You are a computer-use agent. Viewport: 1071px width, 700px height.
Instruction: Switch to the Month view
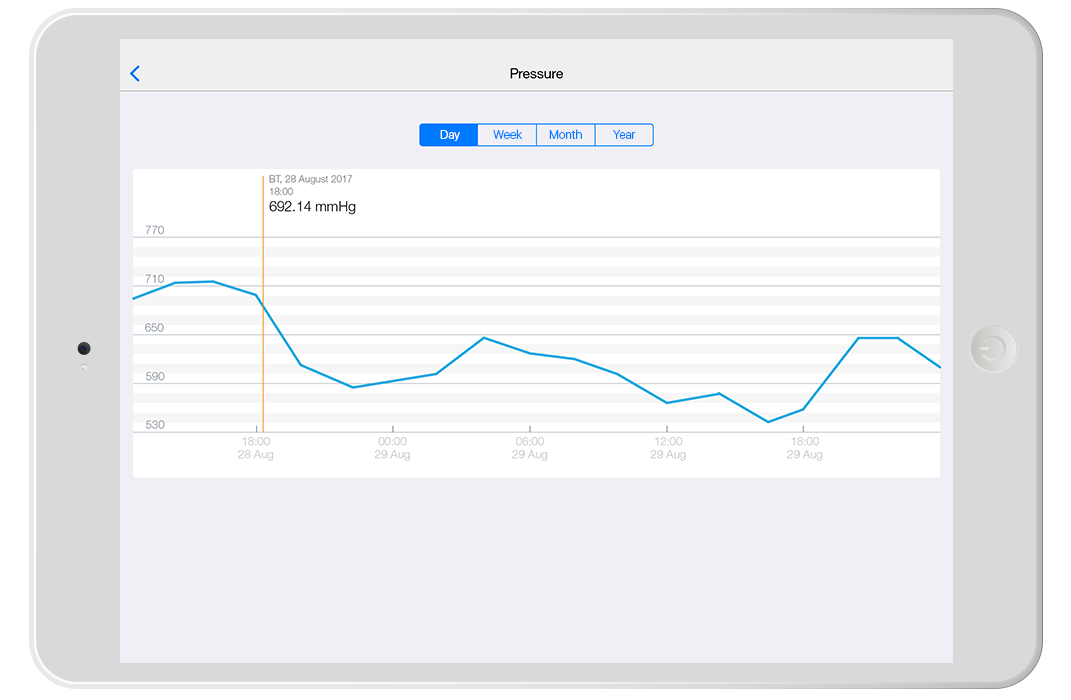[565, 134]
